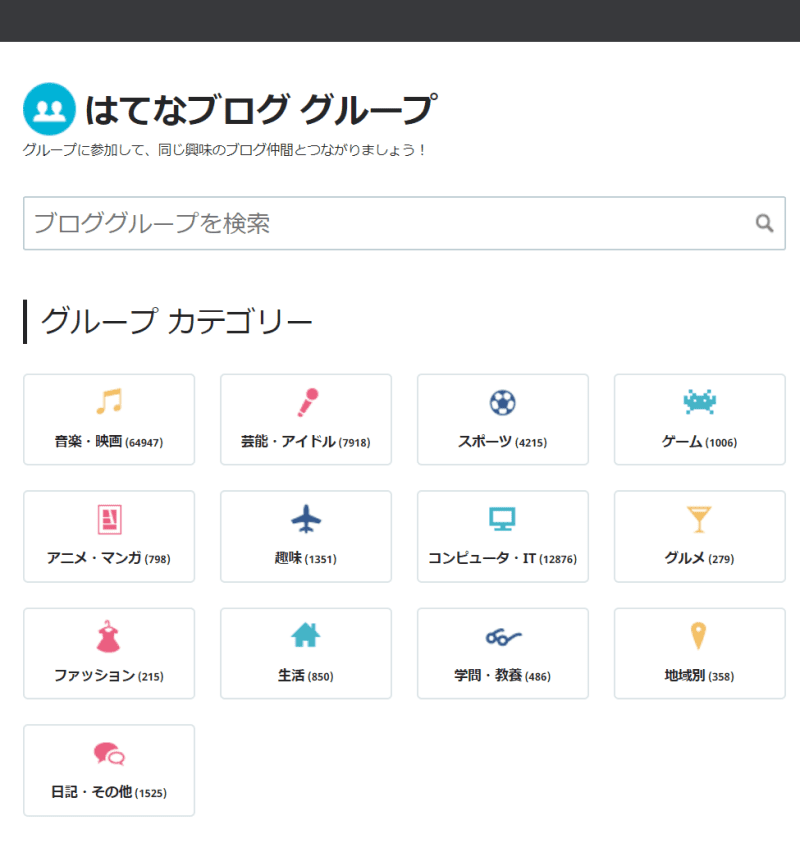Focus the ブロググループを検索 search field

coord(404,223)
